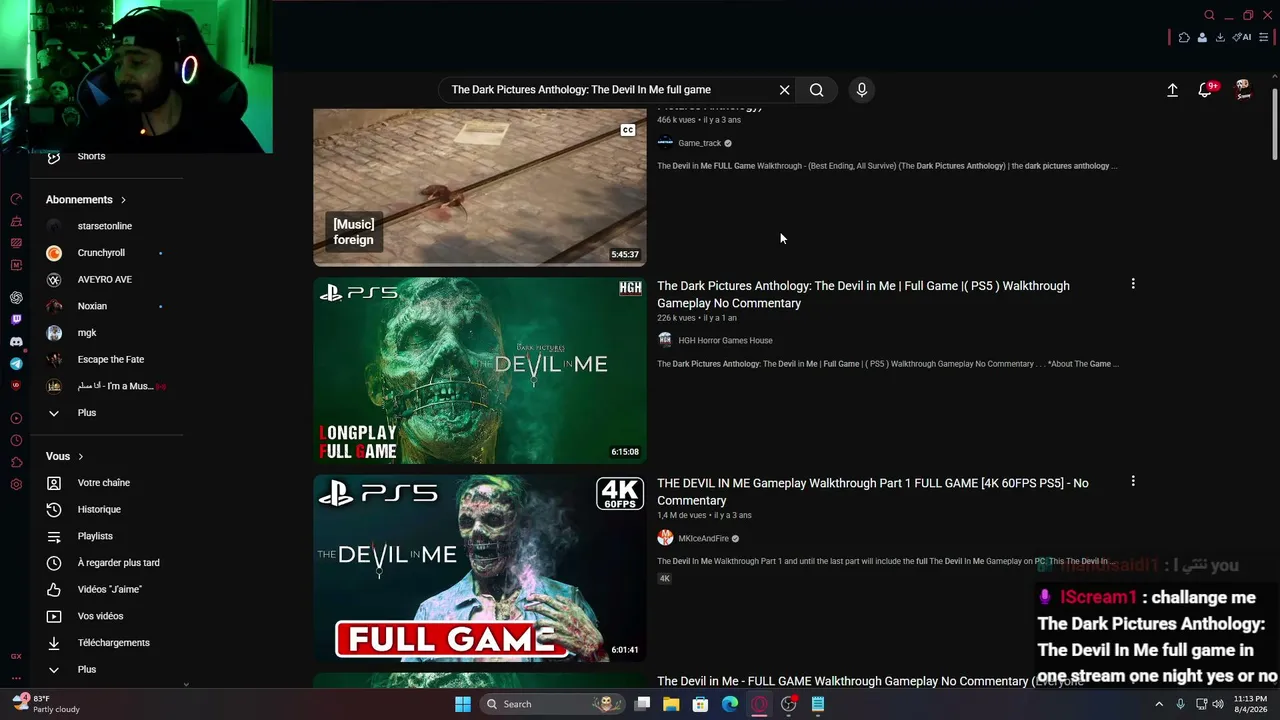The height and width of the screenshot is (720, 1280).
Task: Open the Windows Start menu
Action: point(463,704)
